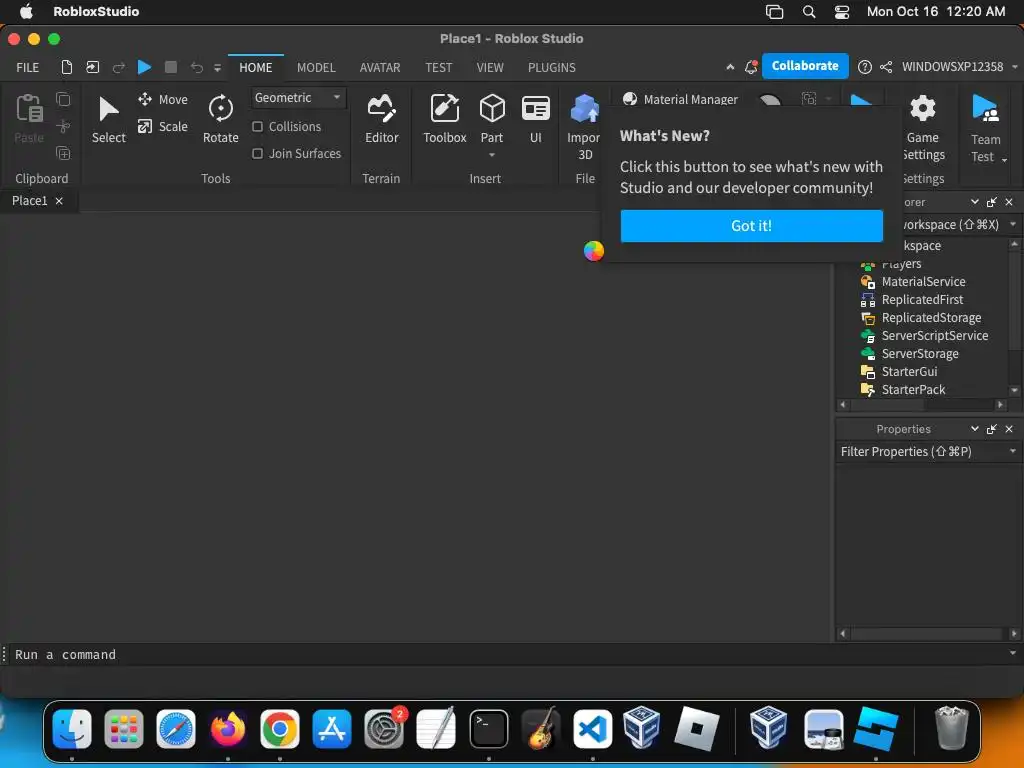Click the Paste clipboard icon
This screenshot has width=1024, height=768.
click(x=29, y=108)
